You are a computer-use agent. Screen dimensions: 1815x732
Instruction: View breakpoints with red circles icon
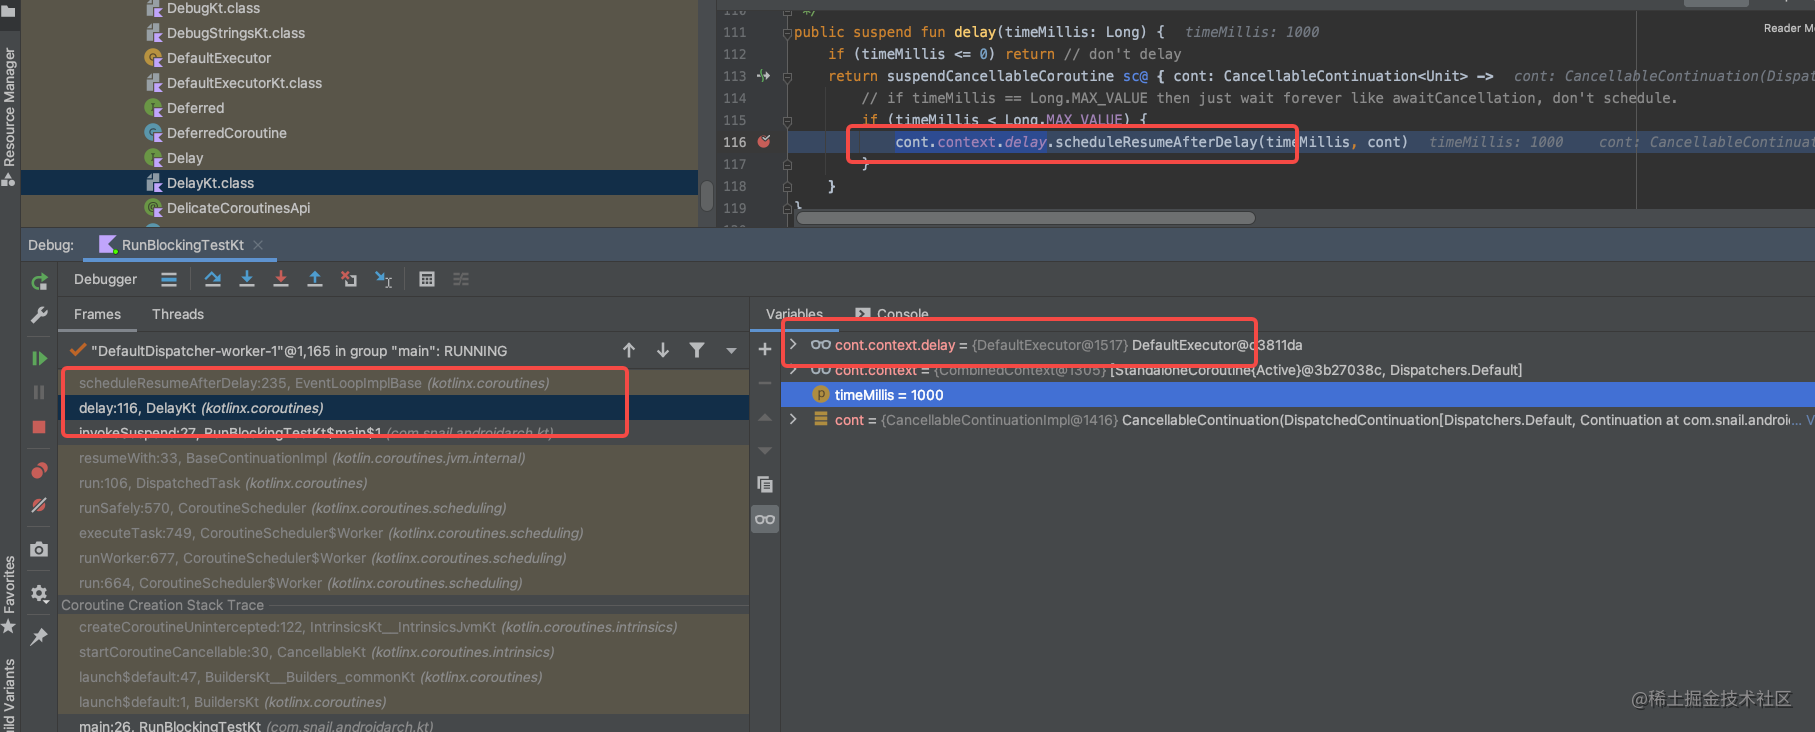point(39,470)
